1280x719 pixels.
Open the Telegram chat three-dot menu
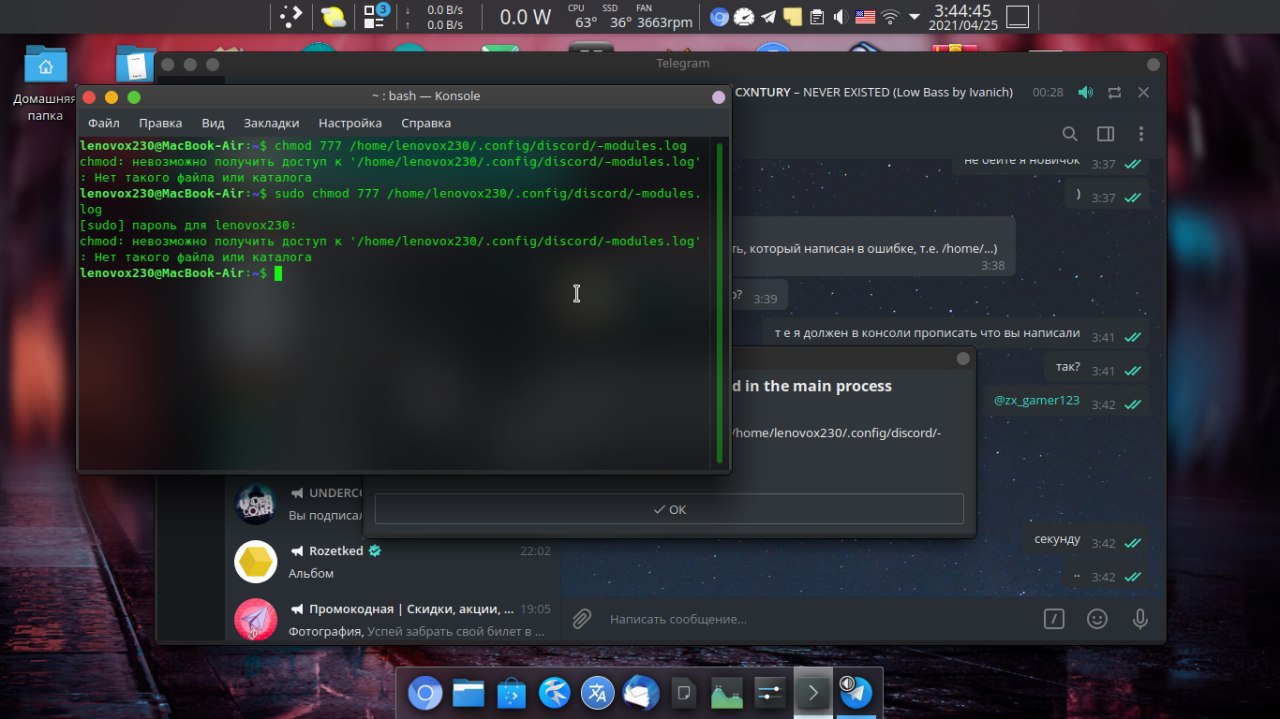coord(1141,134)
